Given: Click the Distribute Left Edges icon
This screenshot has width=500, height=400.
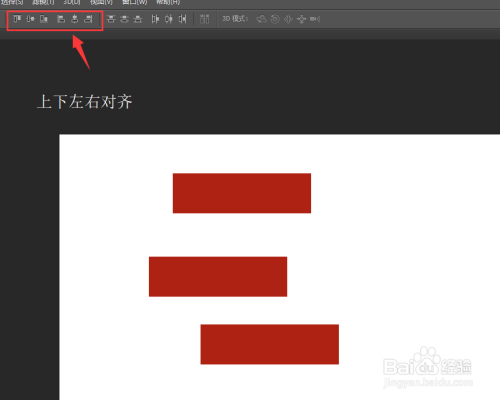Looking at the screenshot, I should point(155,19).
